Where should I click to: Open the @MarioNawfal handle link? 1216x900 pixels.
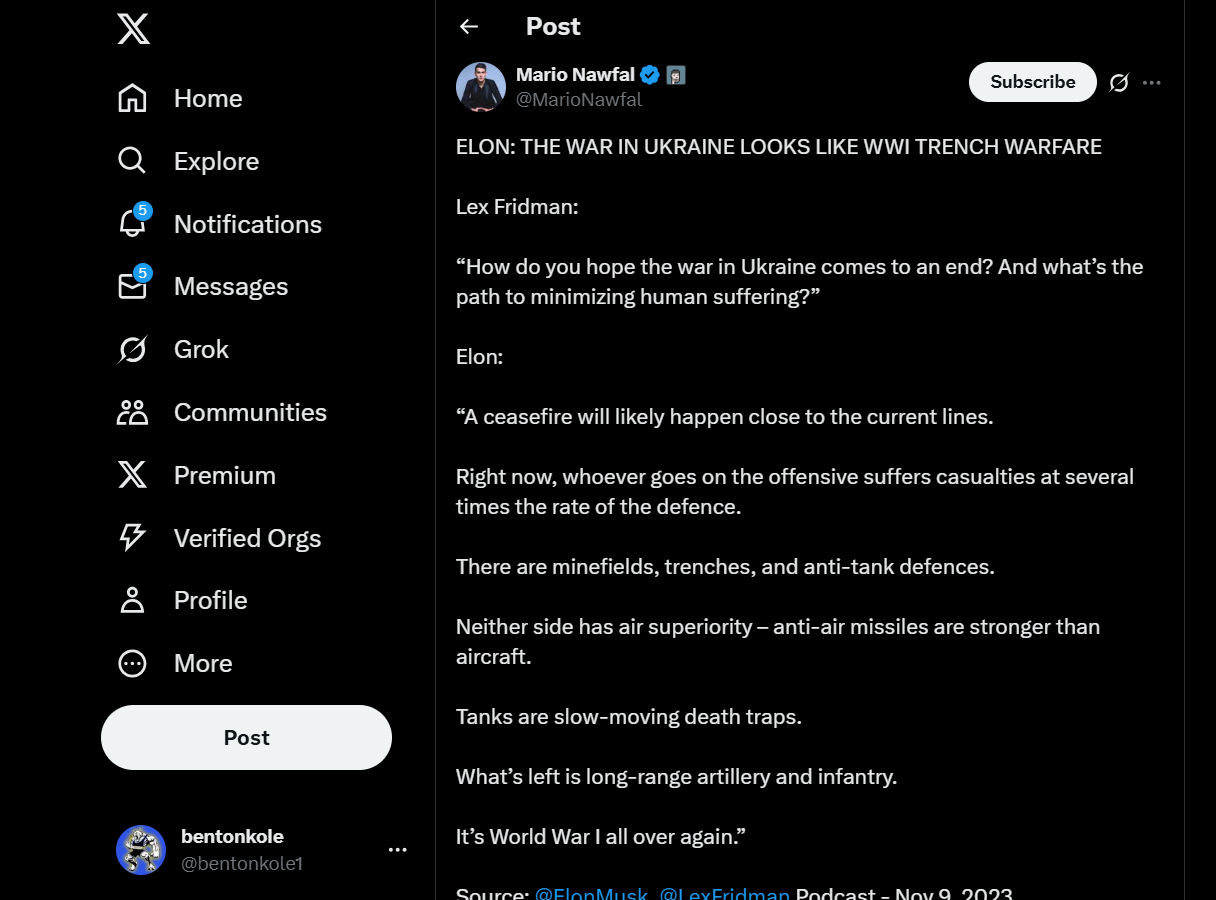coord(579,100)
